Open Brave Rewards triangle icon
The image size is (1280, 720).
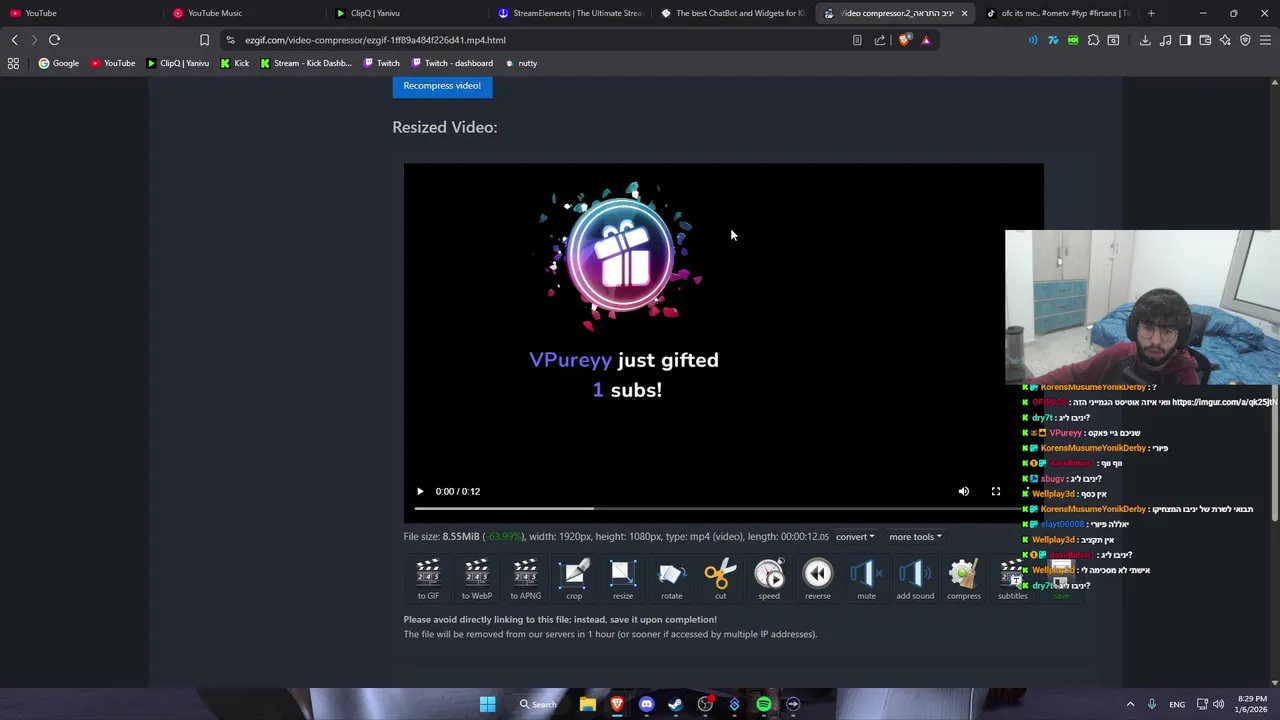coord(926,40)
